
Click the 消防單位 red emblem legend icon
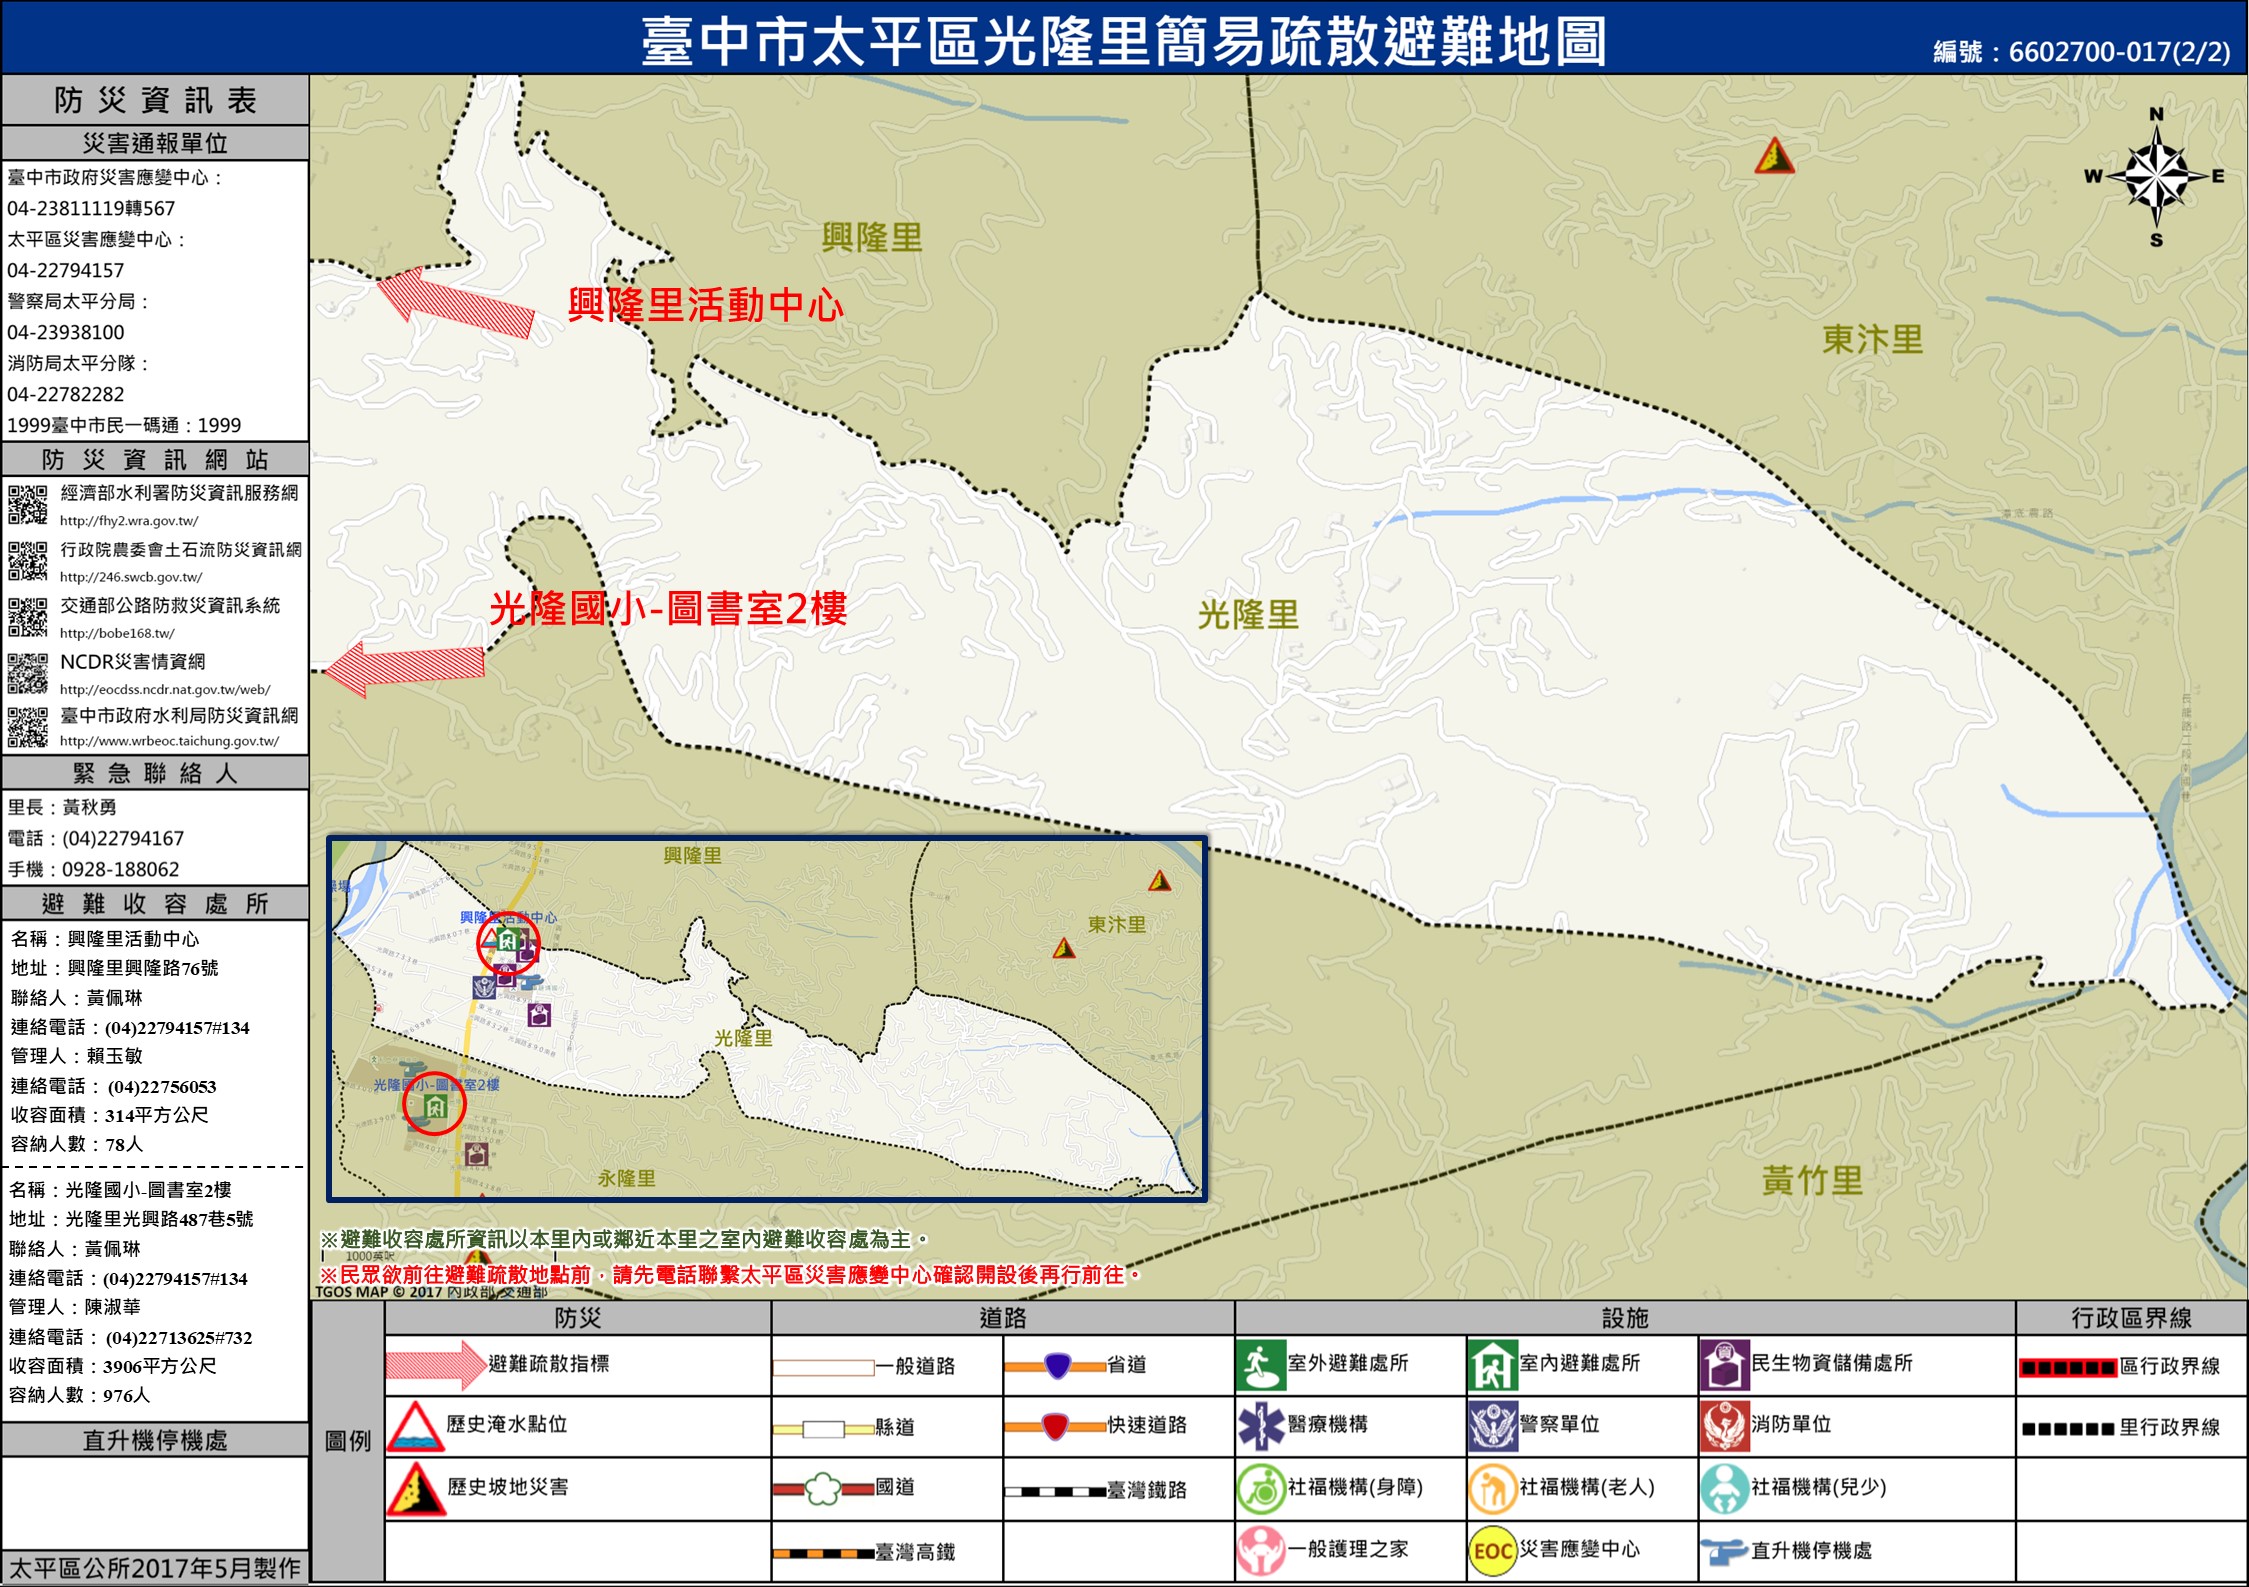pos(1724,1426)
